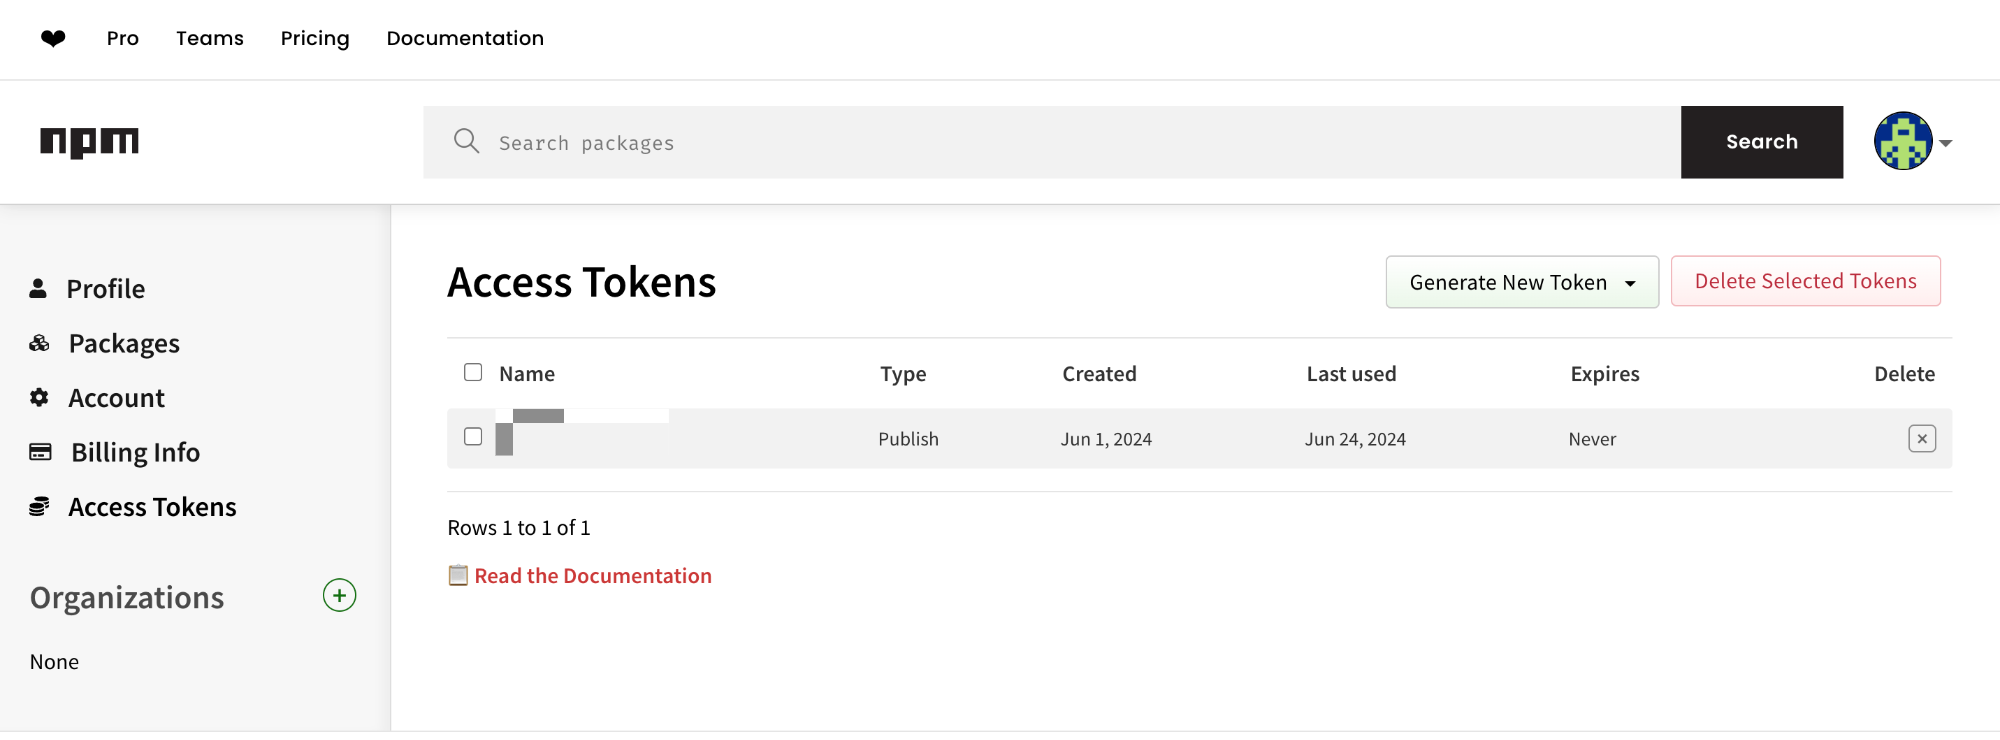Open the Teams menu item
The width and height of the screenshot is (2000, 740).
pyautogui.click(x=210, y=38)
